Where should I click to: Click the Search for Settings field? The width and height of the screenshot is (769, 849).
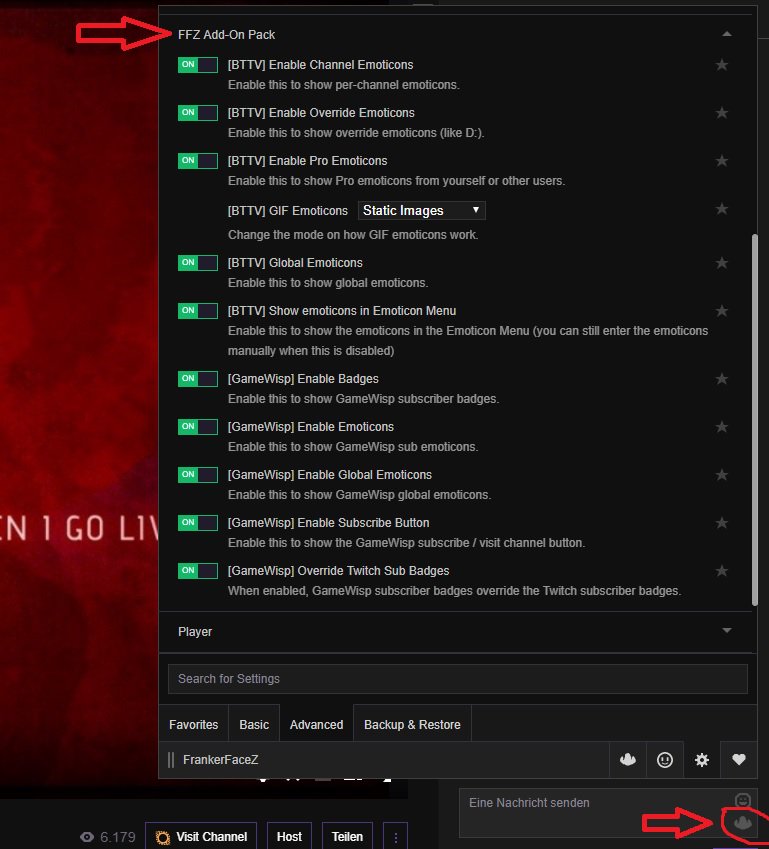point(458,679)
